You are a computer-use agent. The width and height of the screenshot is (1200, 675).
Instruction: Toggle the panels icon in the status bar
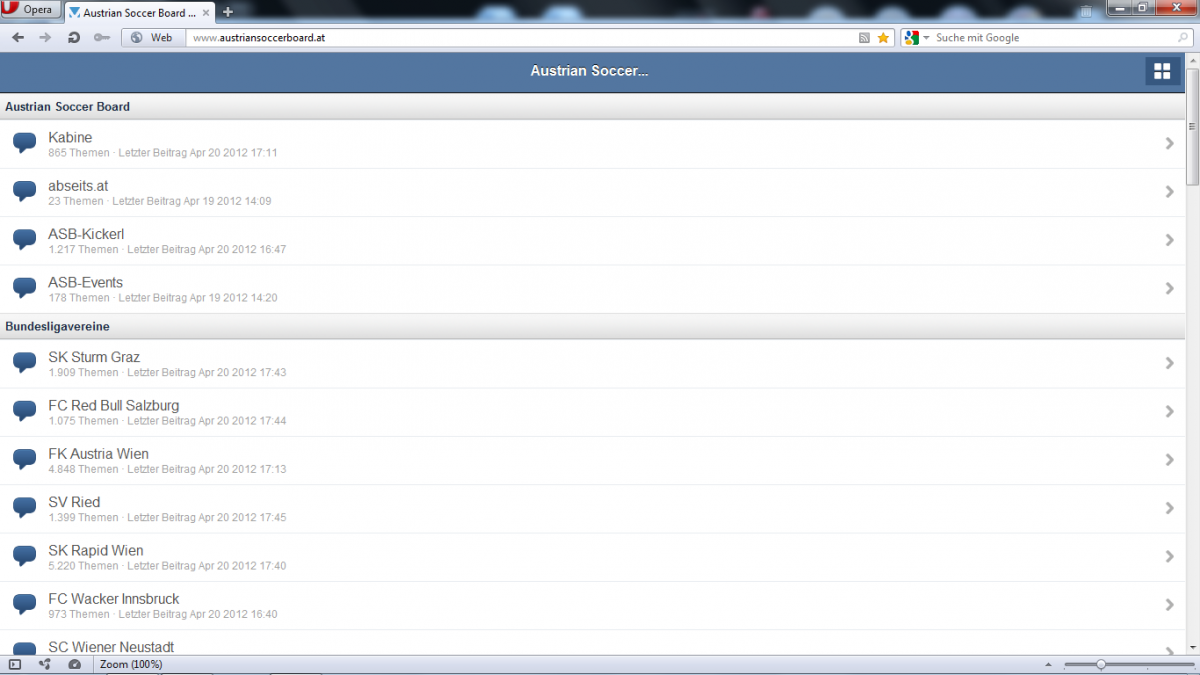point(15,665)
